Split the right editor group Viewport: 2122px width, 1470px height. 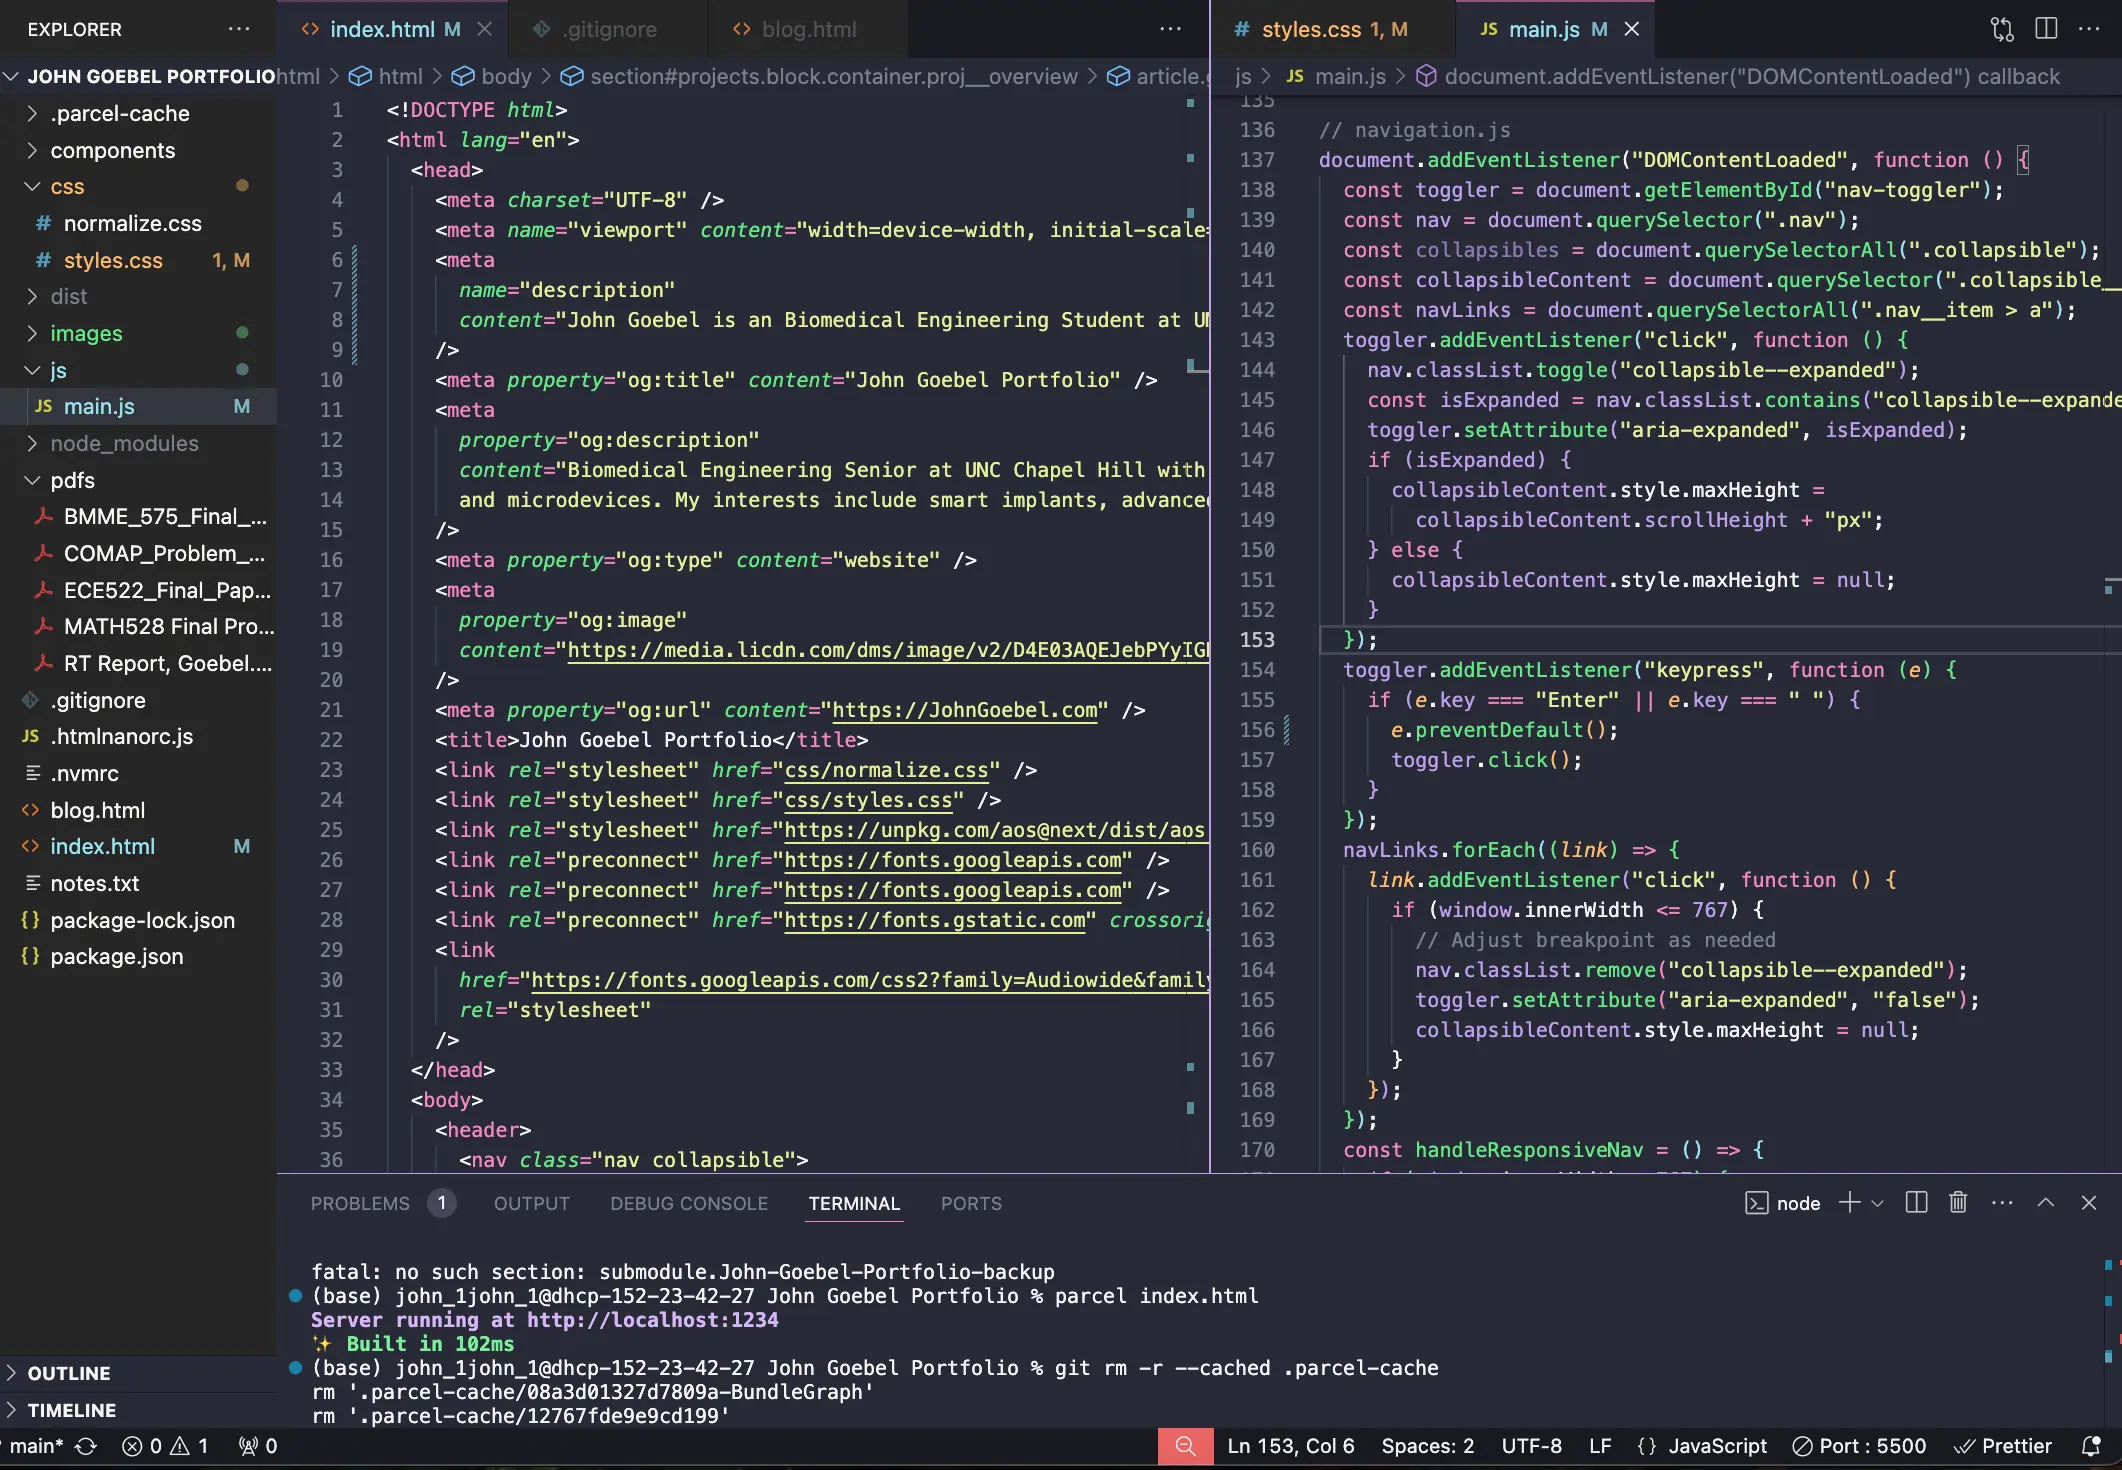point(2046,29)
